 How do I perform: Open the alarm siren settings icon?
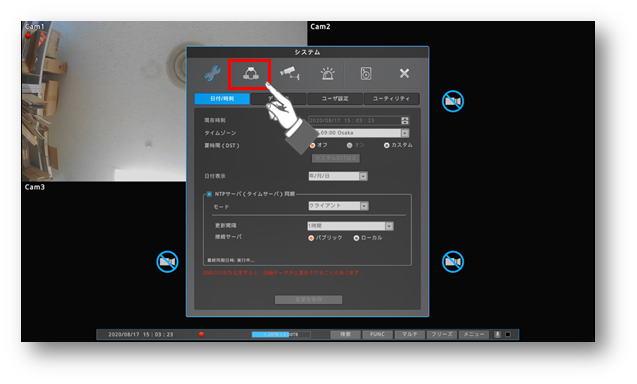coord(327,74)
